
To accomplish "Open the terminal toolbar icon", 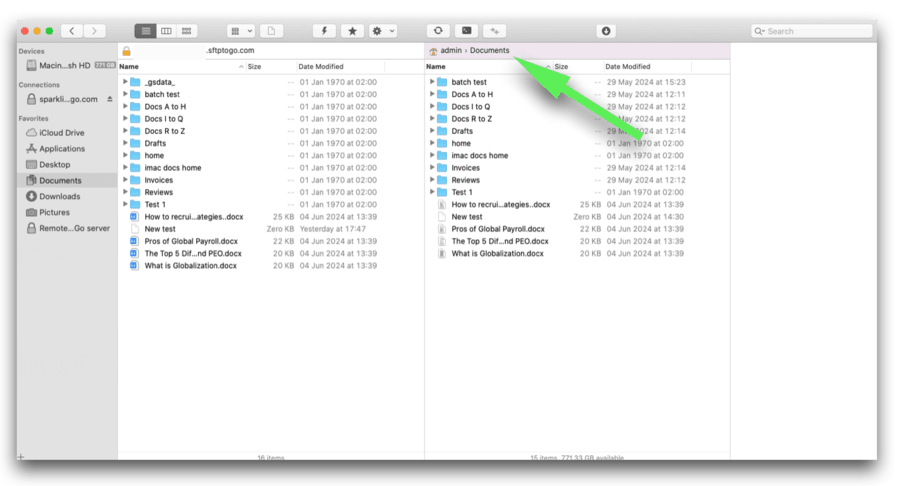I will click(x=467, y=31).
